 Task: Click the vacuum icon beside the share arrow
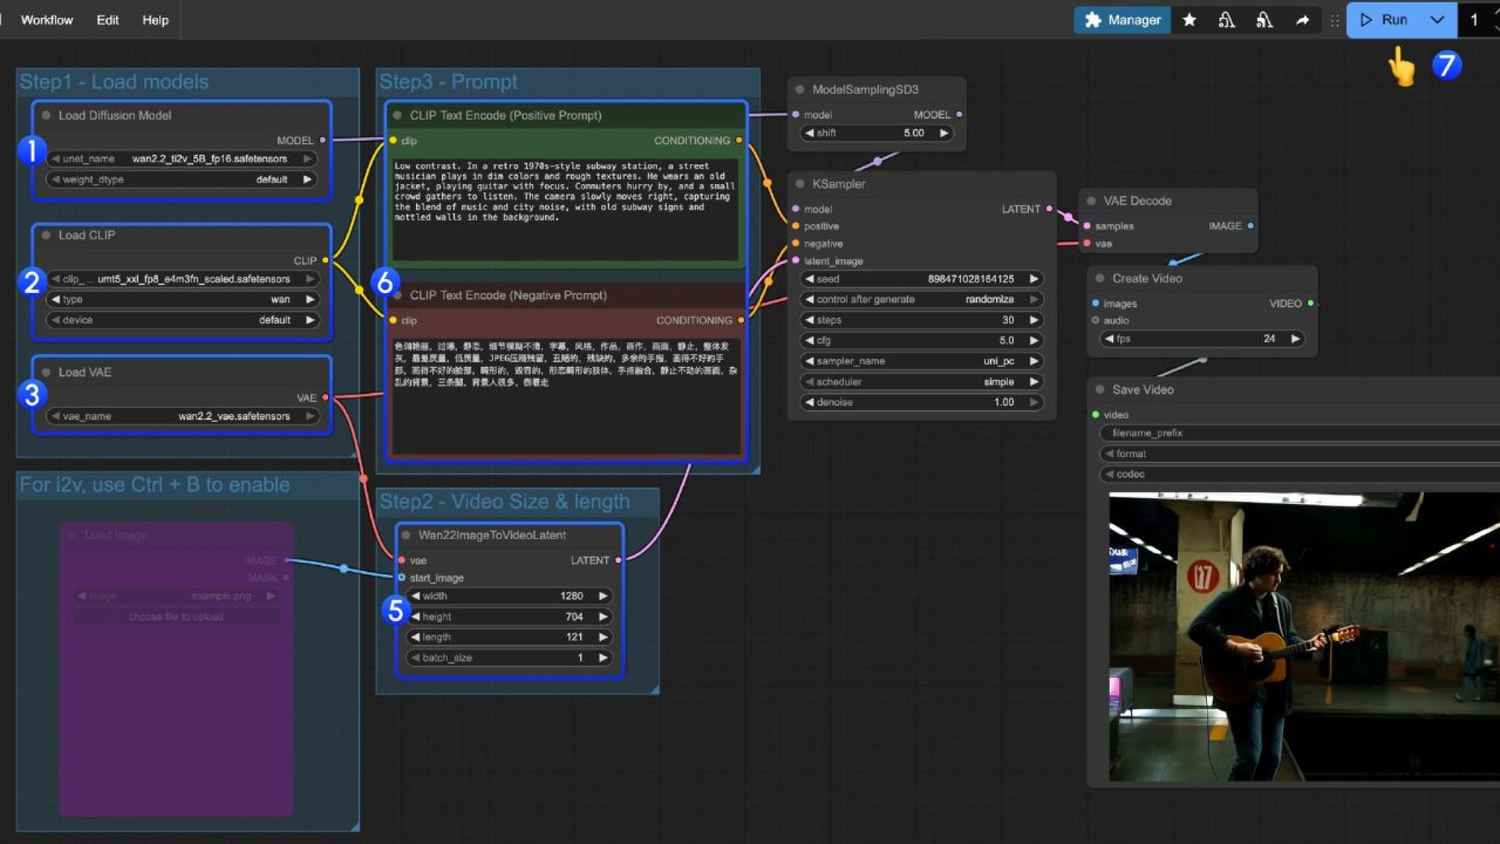tap(1264, 20)
